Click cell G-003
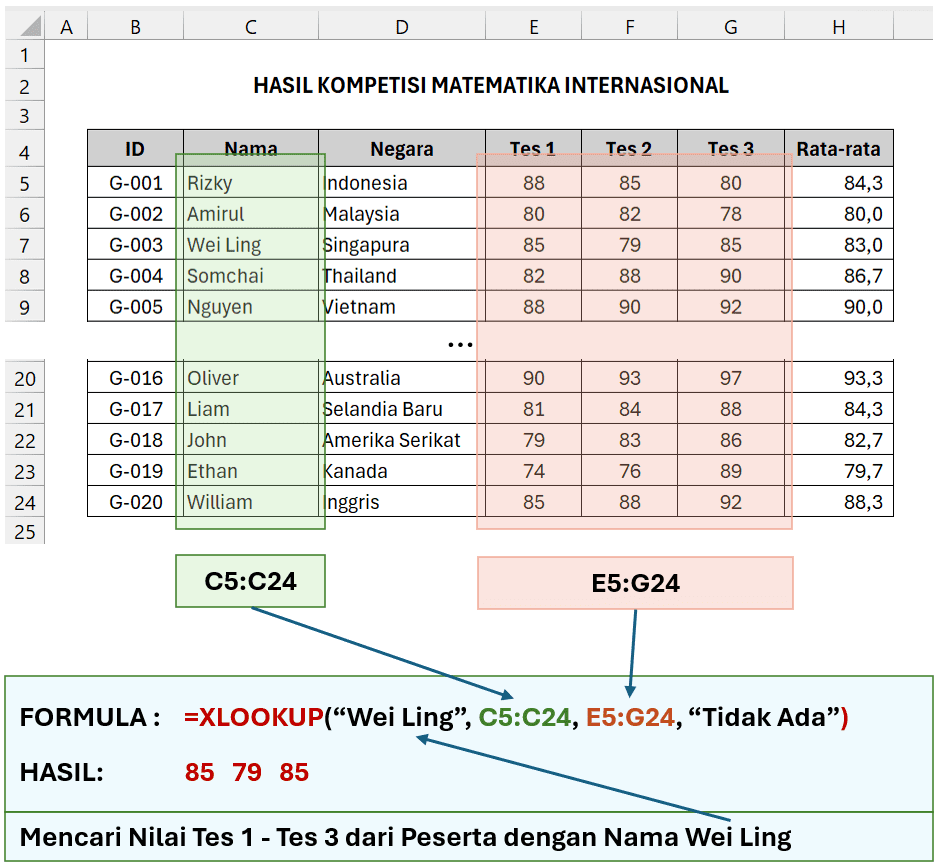This screenshot has height=867, width=937. [x=136, y=245]
